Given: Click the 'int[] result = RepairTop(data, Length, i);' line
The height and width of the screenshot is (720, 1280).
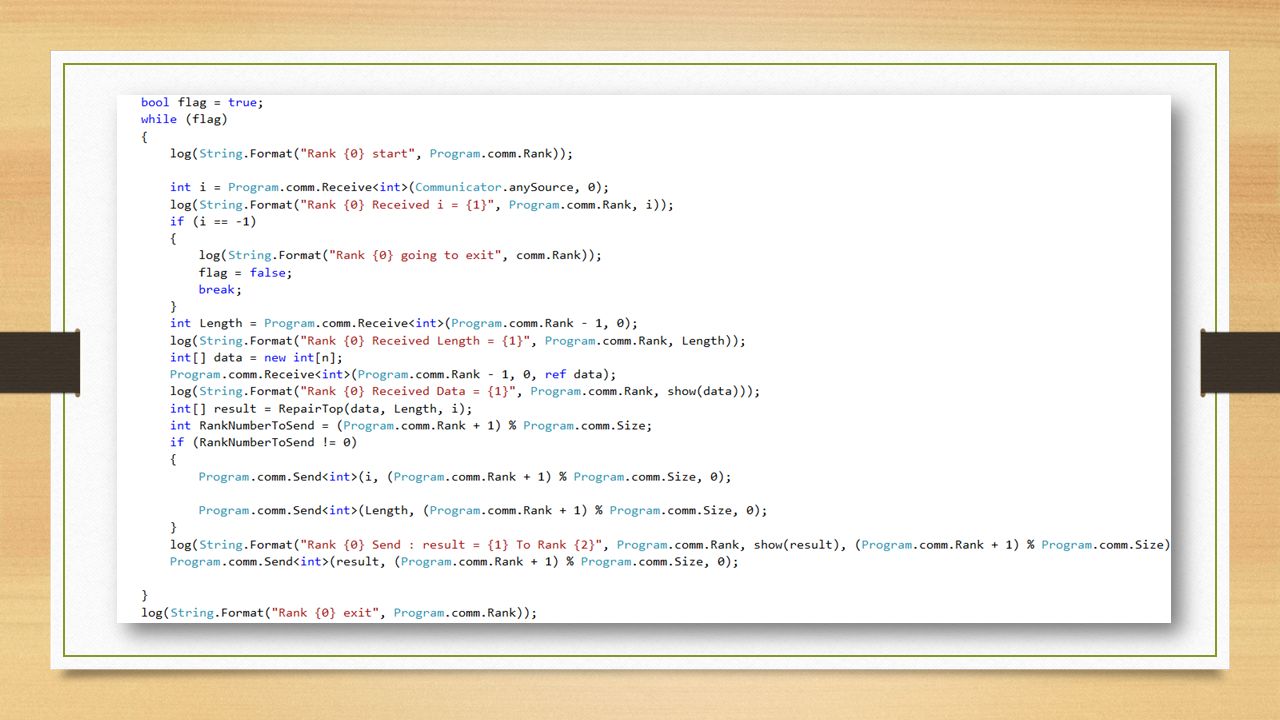Looking at the screenshot, I should pyautogui.click(x=321, y=408).
